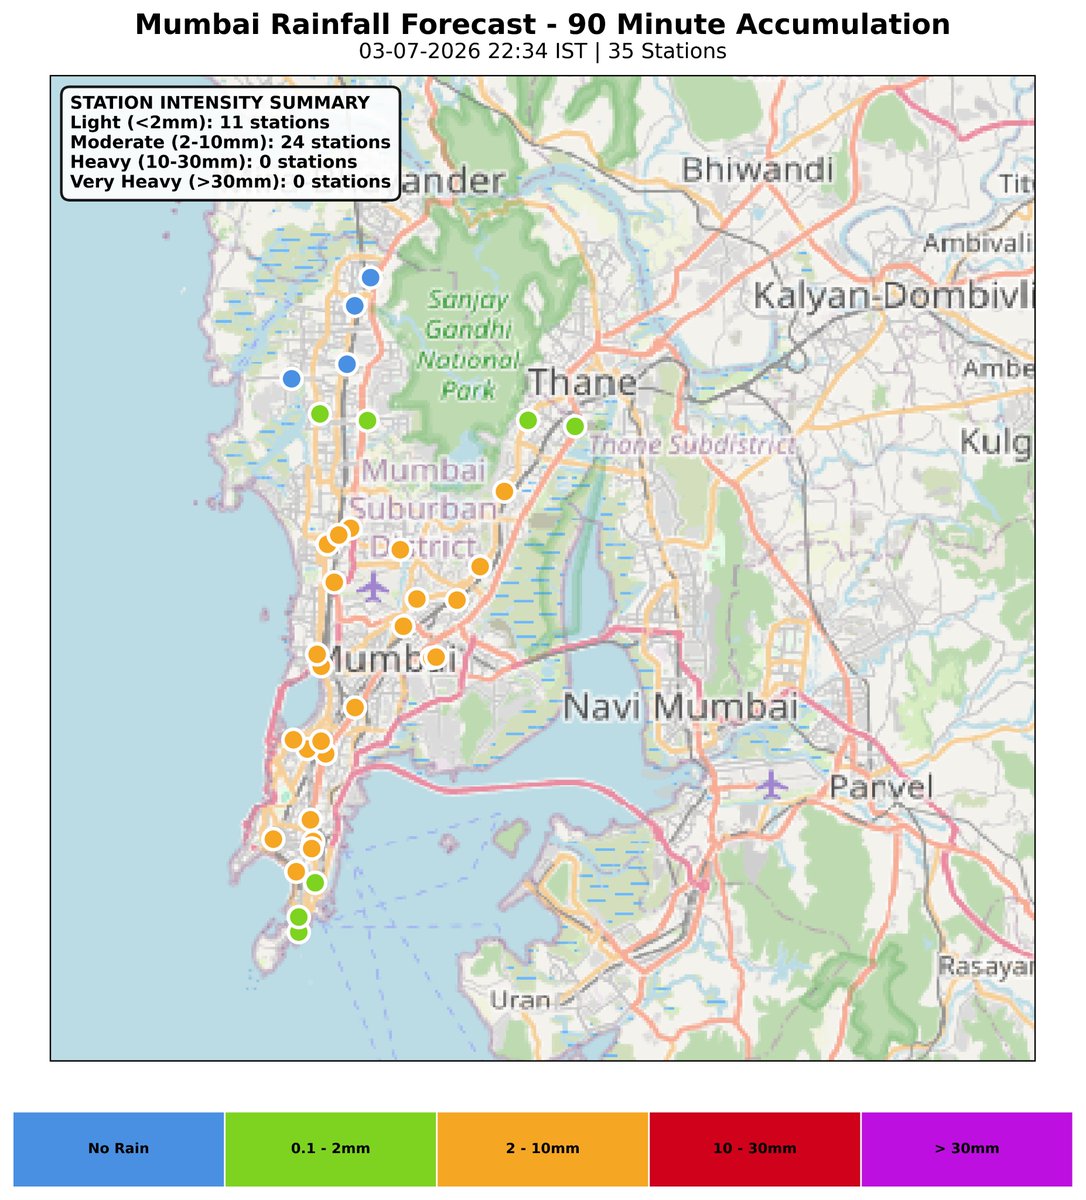Click the No Rain blue legend swatch
Image resolution: width=1086 pixels, height=1200 pixels.
pyautogui.click(x=118, y=1148)
